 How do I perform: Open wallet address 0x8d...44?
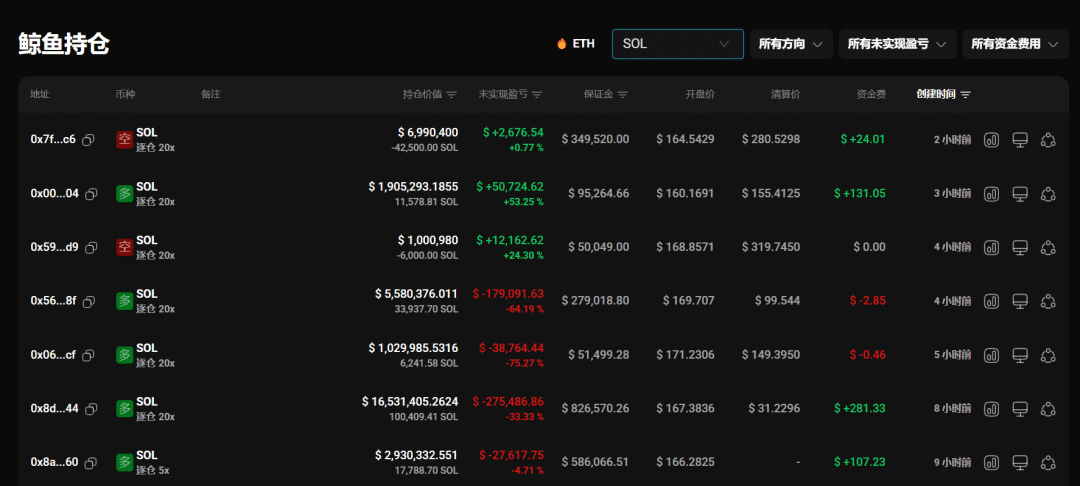pos(53,409)
